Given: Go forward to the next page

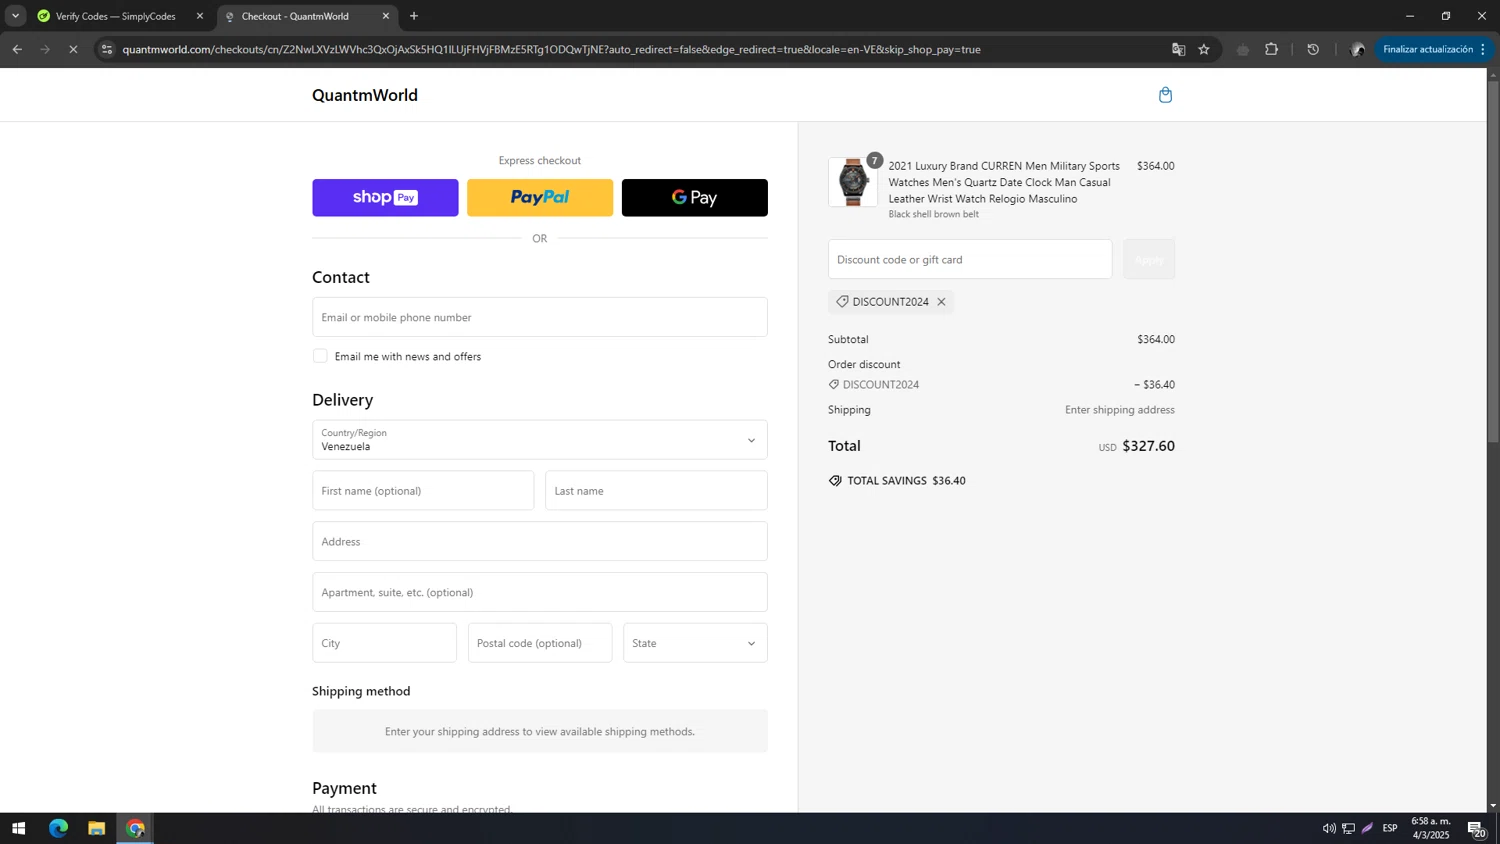Looking at the screenshot, I should pos(45,49).
